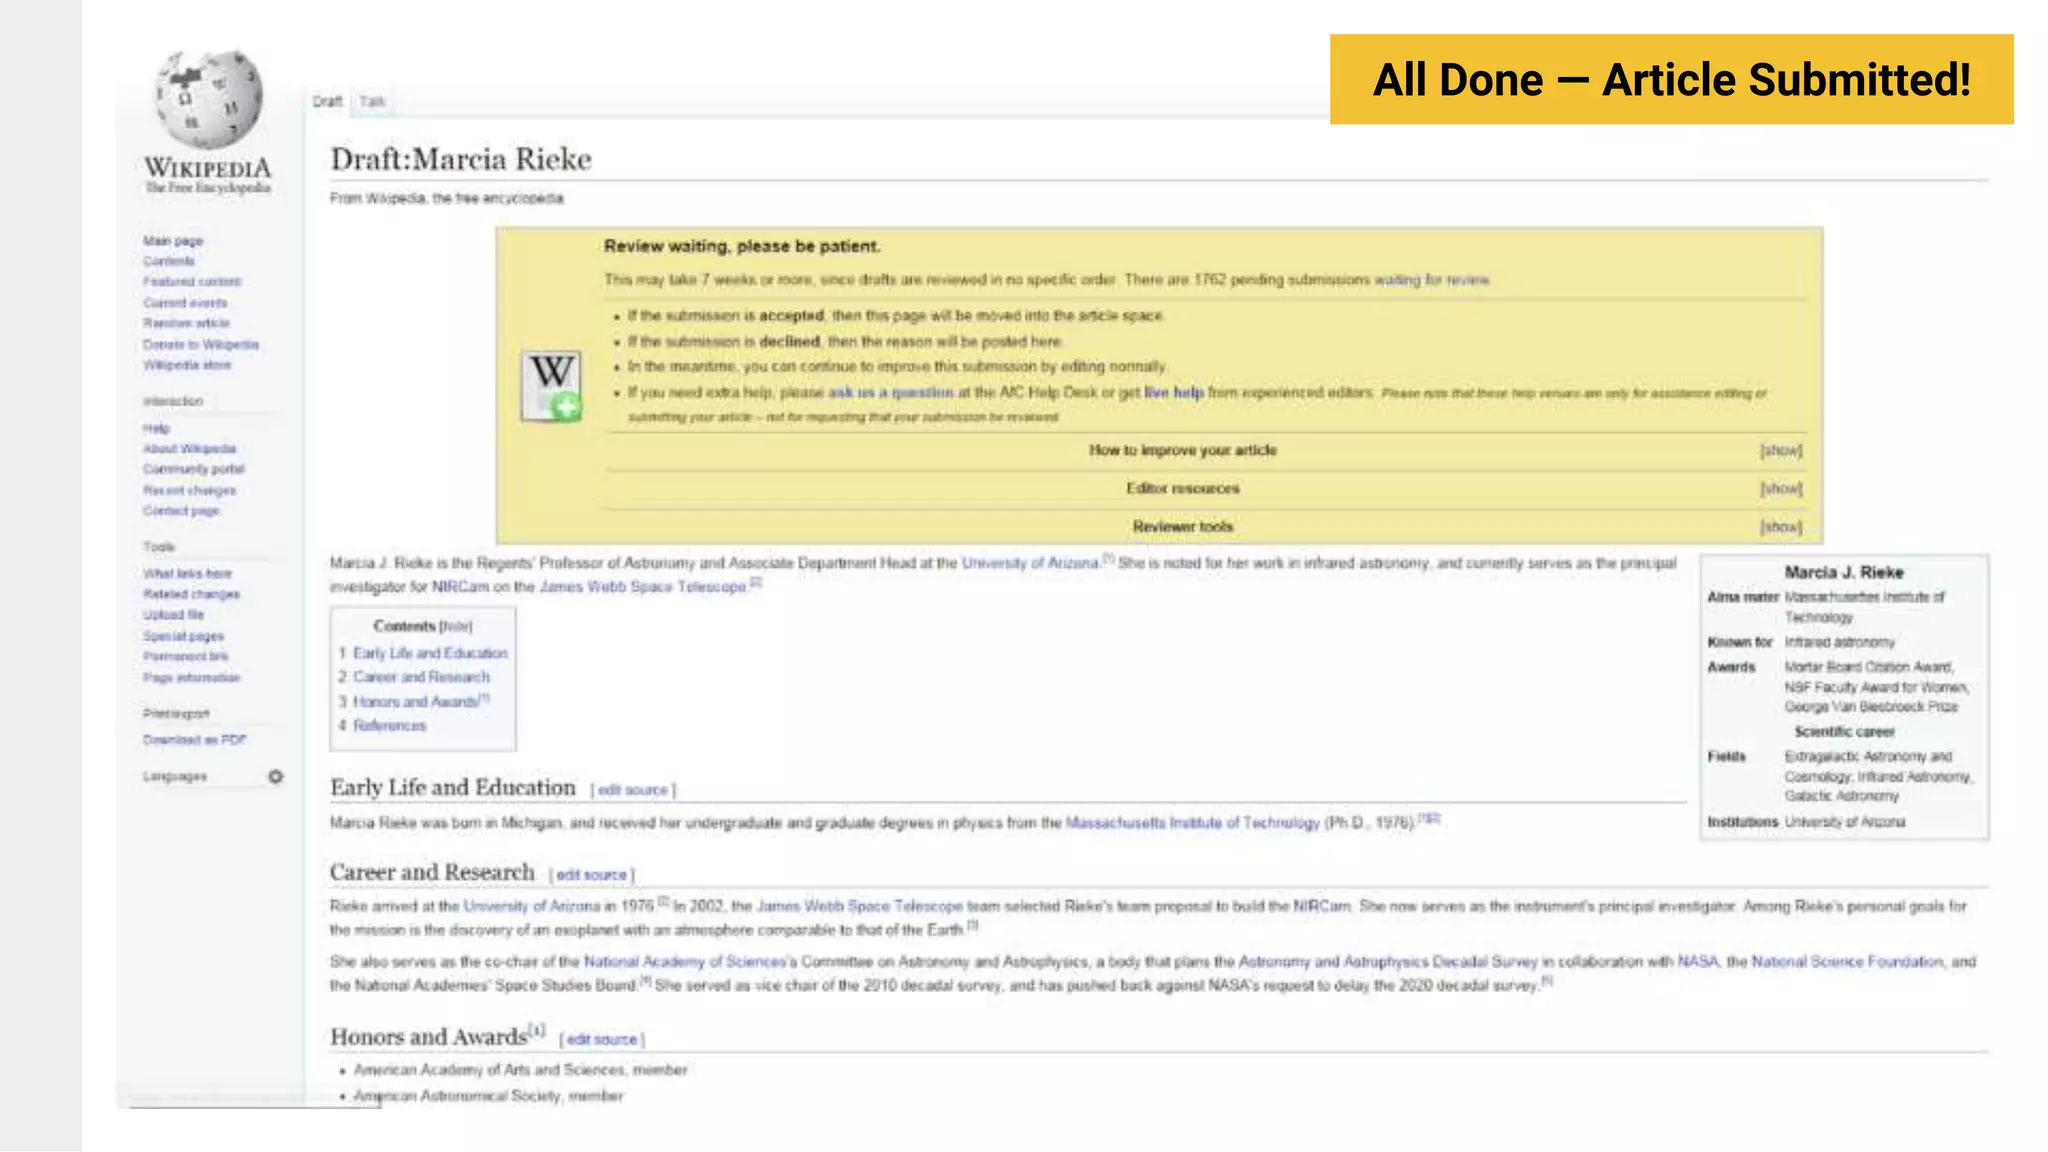Click Download as PDF link
The height and width of the screenshot is (1152, 2048).
(x=194, y=740)
